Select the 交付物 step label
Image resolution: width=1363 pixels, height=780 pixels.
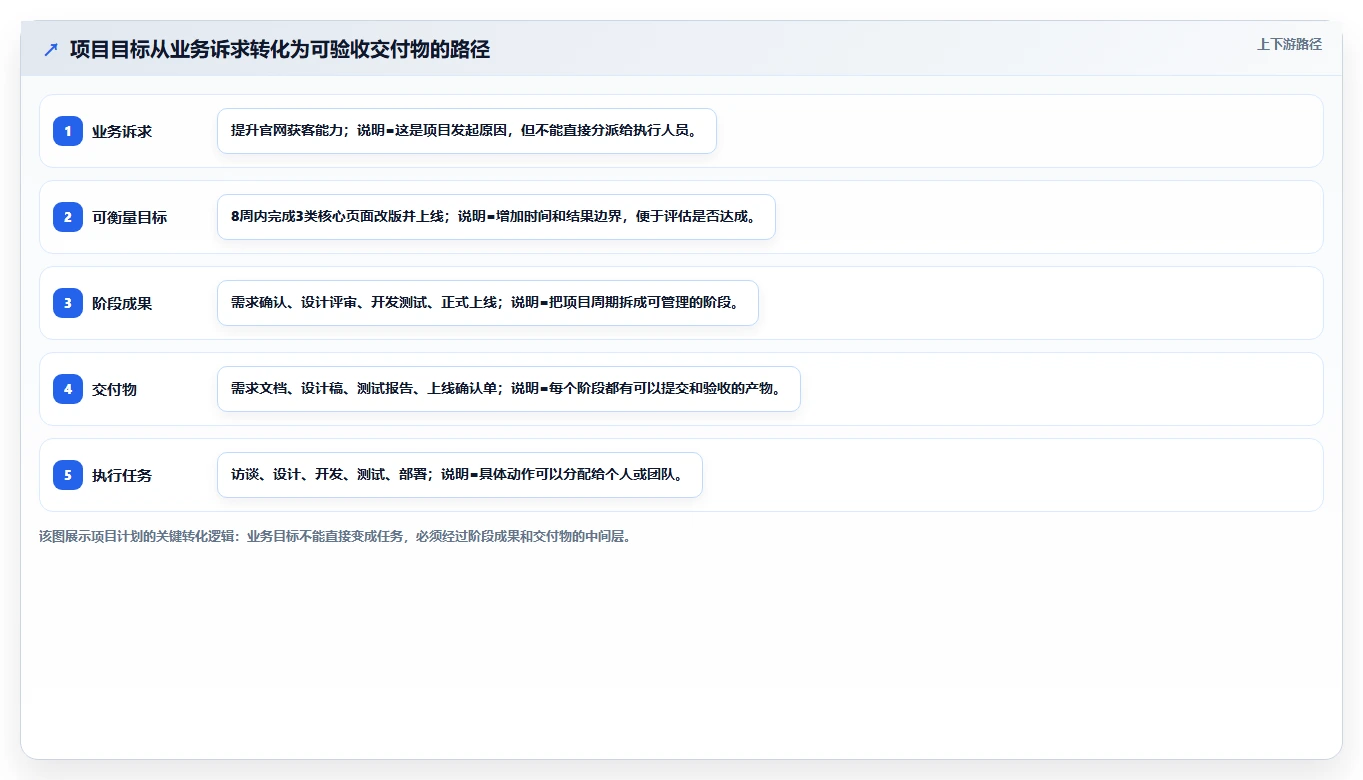(115, 389)
